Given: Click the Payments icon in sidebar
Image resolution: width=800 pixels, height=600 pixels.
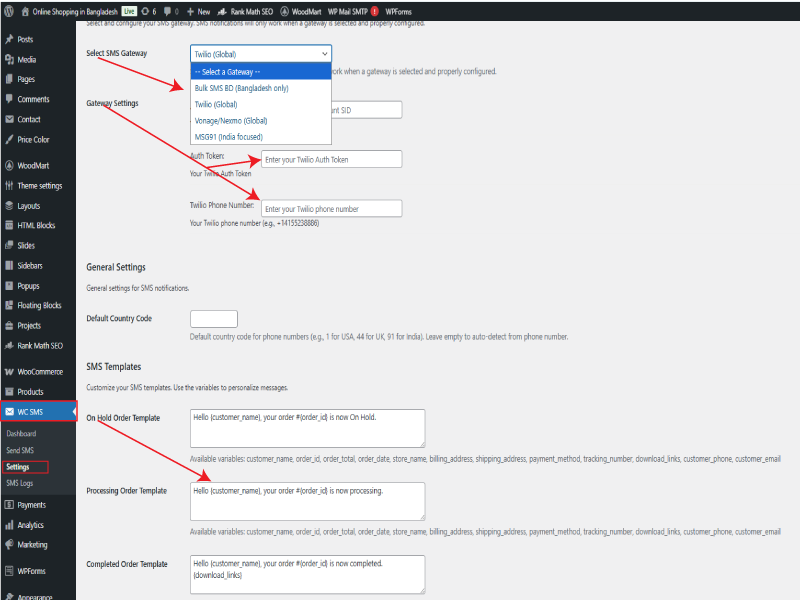Looking at the screenshot, I should pyautogui.click(x=9, y=505).
